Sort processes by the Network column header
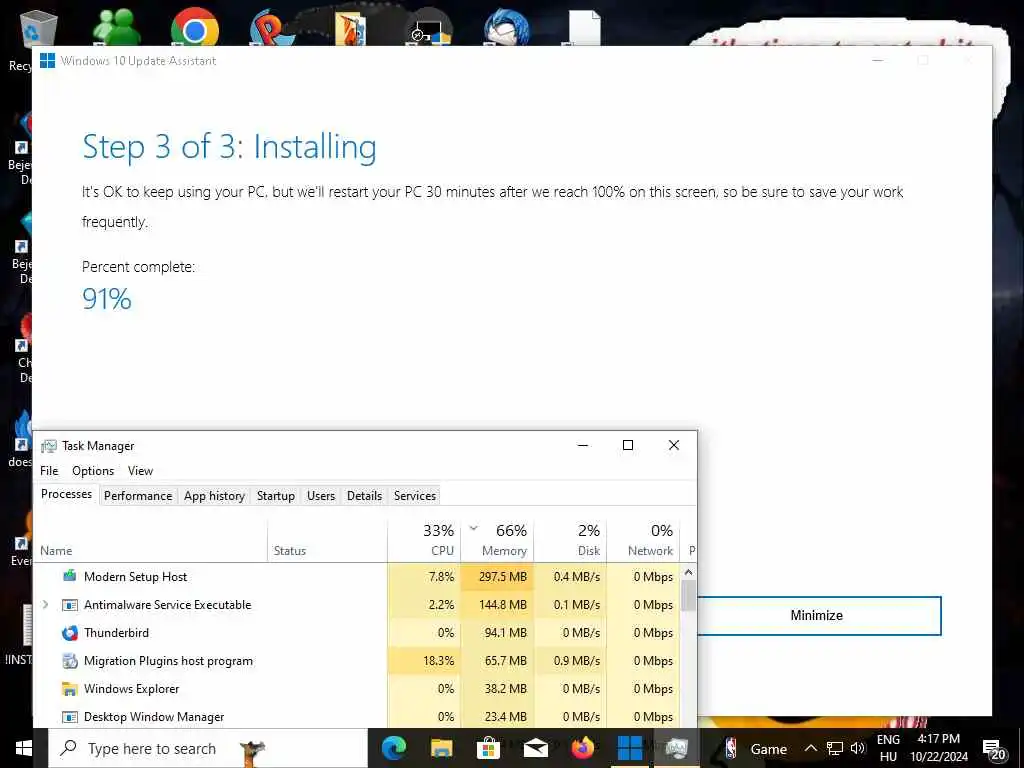 click(643, 541)
